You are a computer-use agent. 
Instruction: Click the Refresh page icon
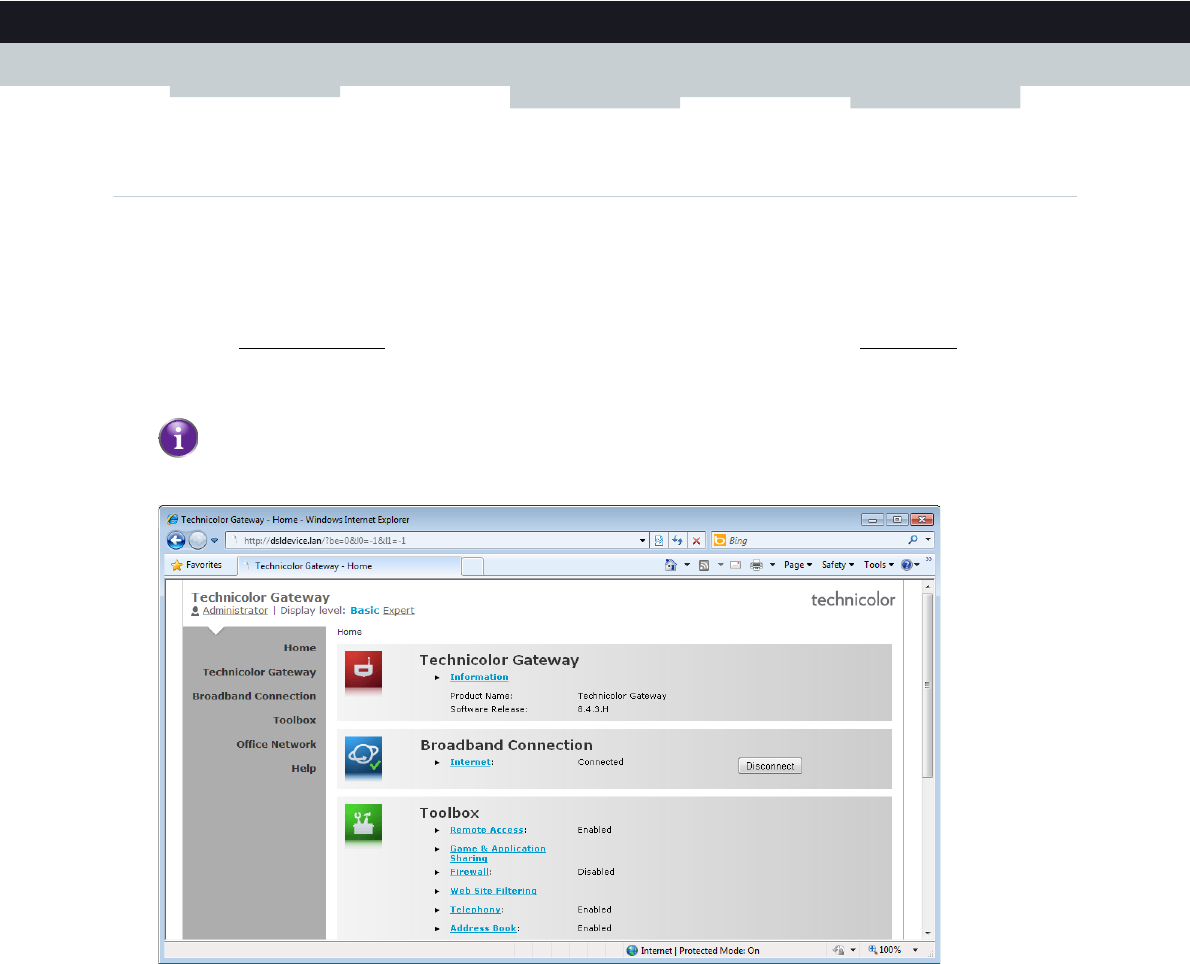(677, 540)
